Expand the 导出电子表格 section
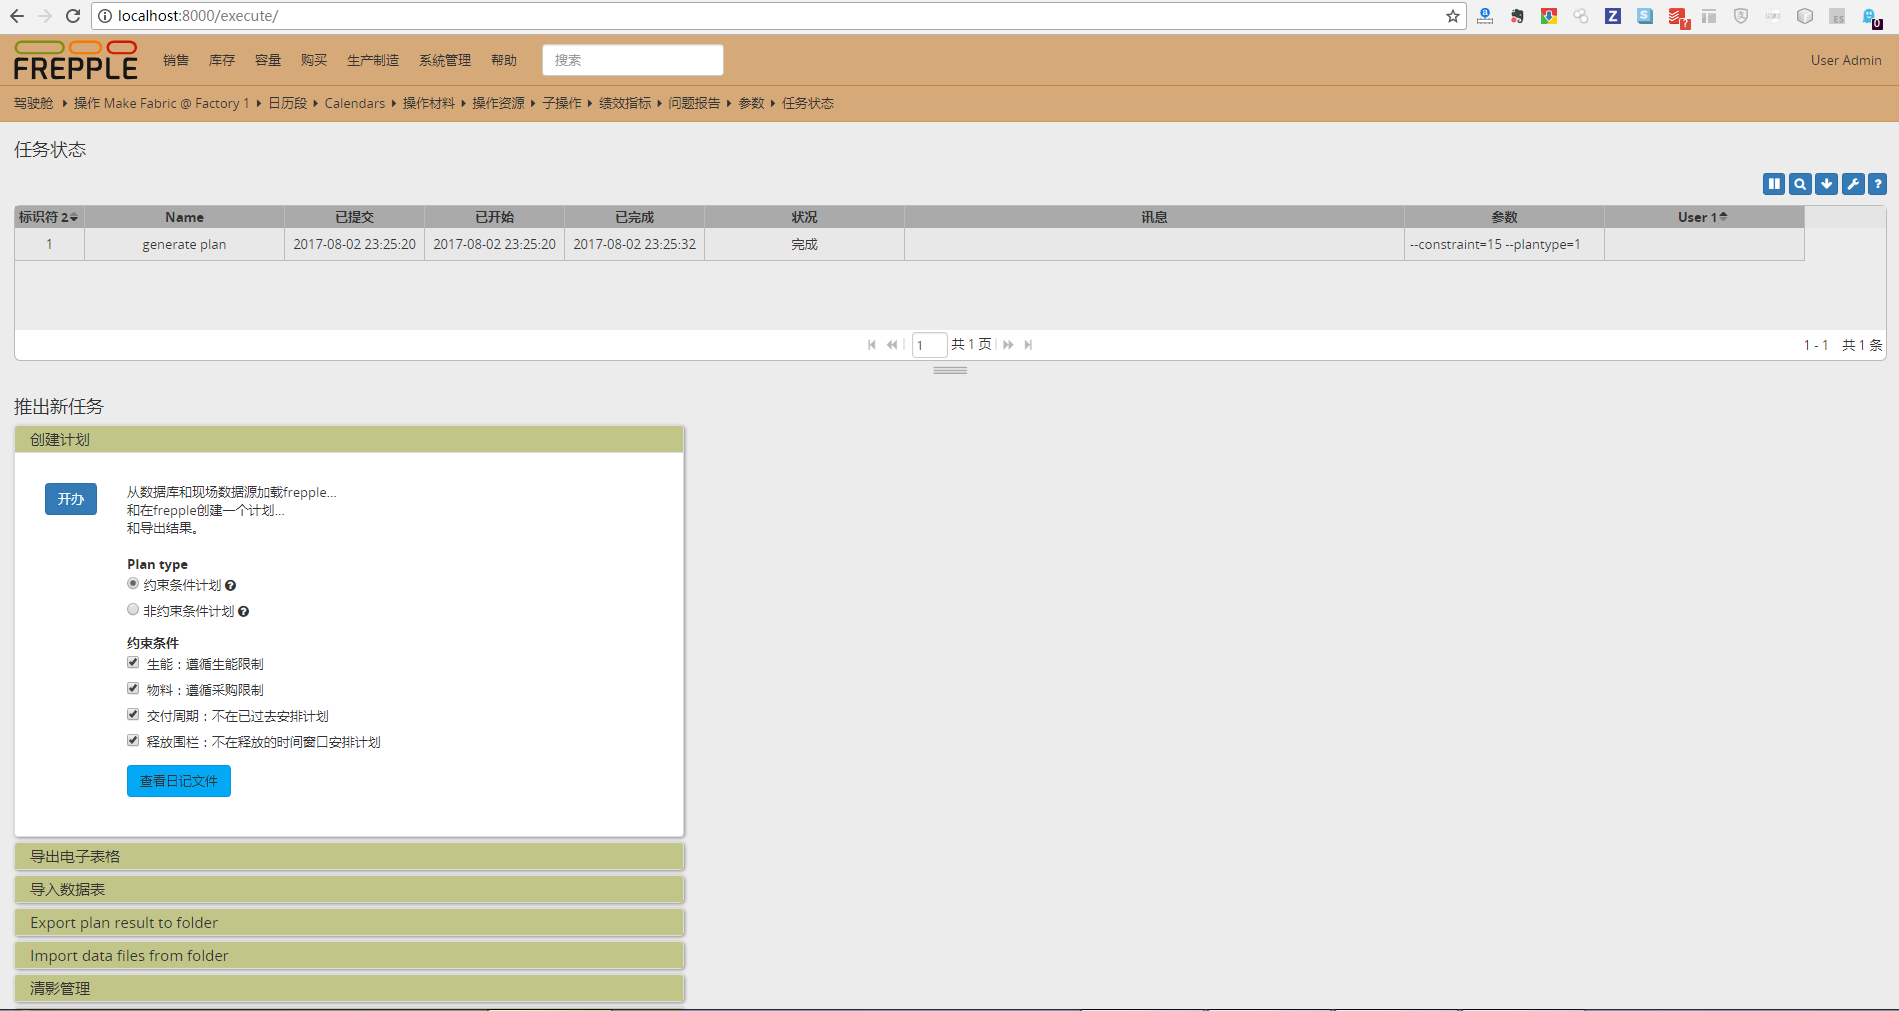Image resolution: width=1899 pixels, height=1011 pixels. pos(349,856)
